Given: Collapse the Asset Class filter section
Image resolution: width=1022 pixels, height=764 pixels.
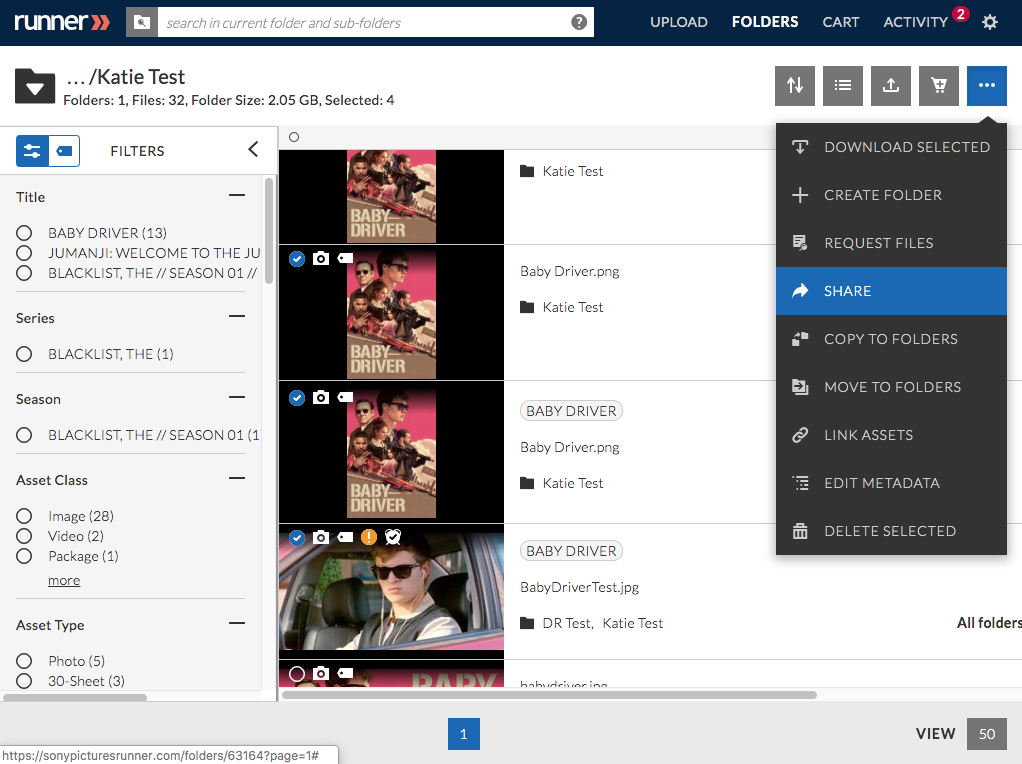Looking at the screenshot, I should [x=237, y=478].
